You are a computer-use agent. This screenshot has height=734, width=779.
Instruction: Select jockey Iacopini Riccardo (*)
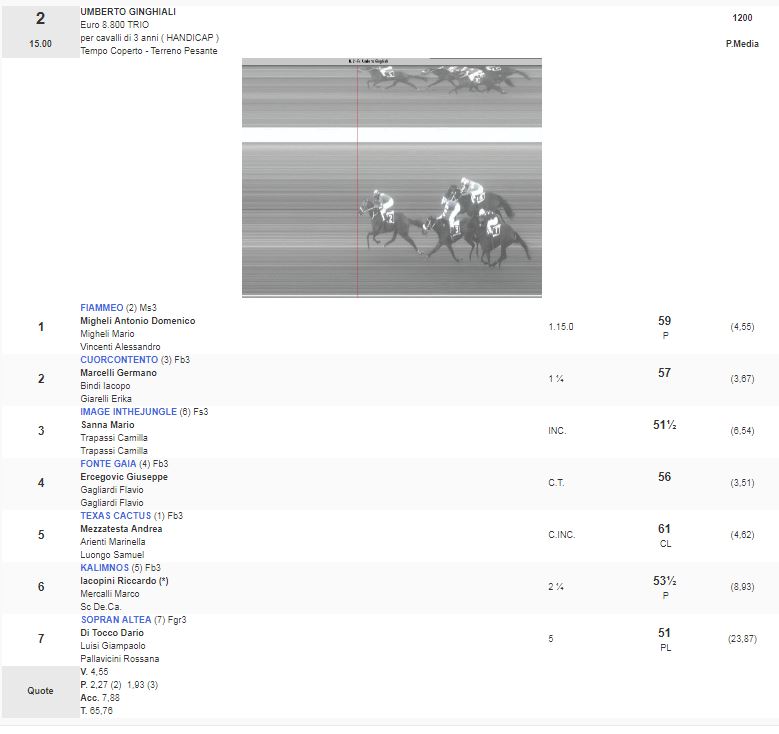pos(124,581)
